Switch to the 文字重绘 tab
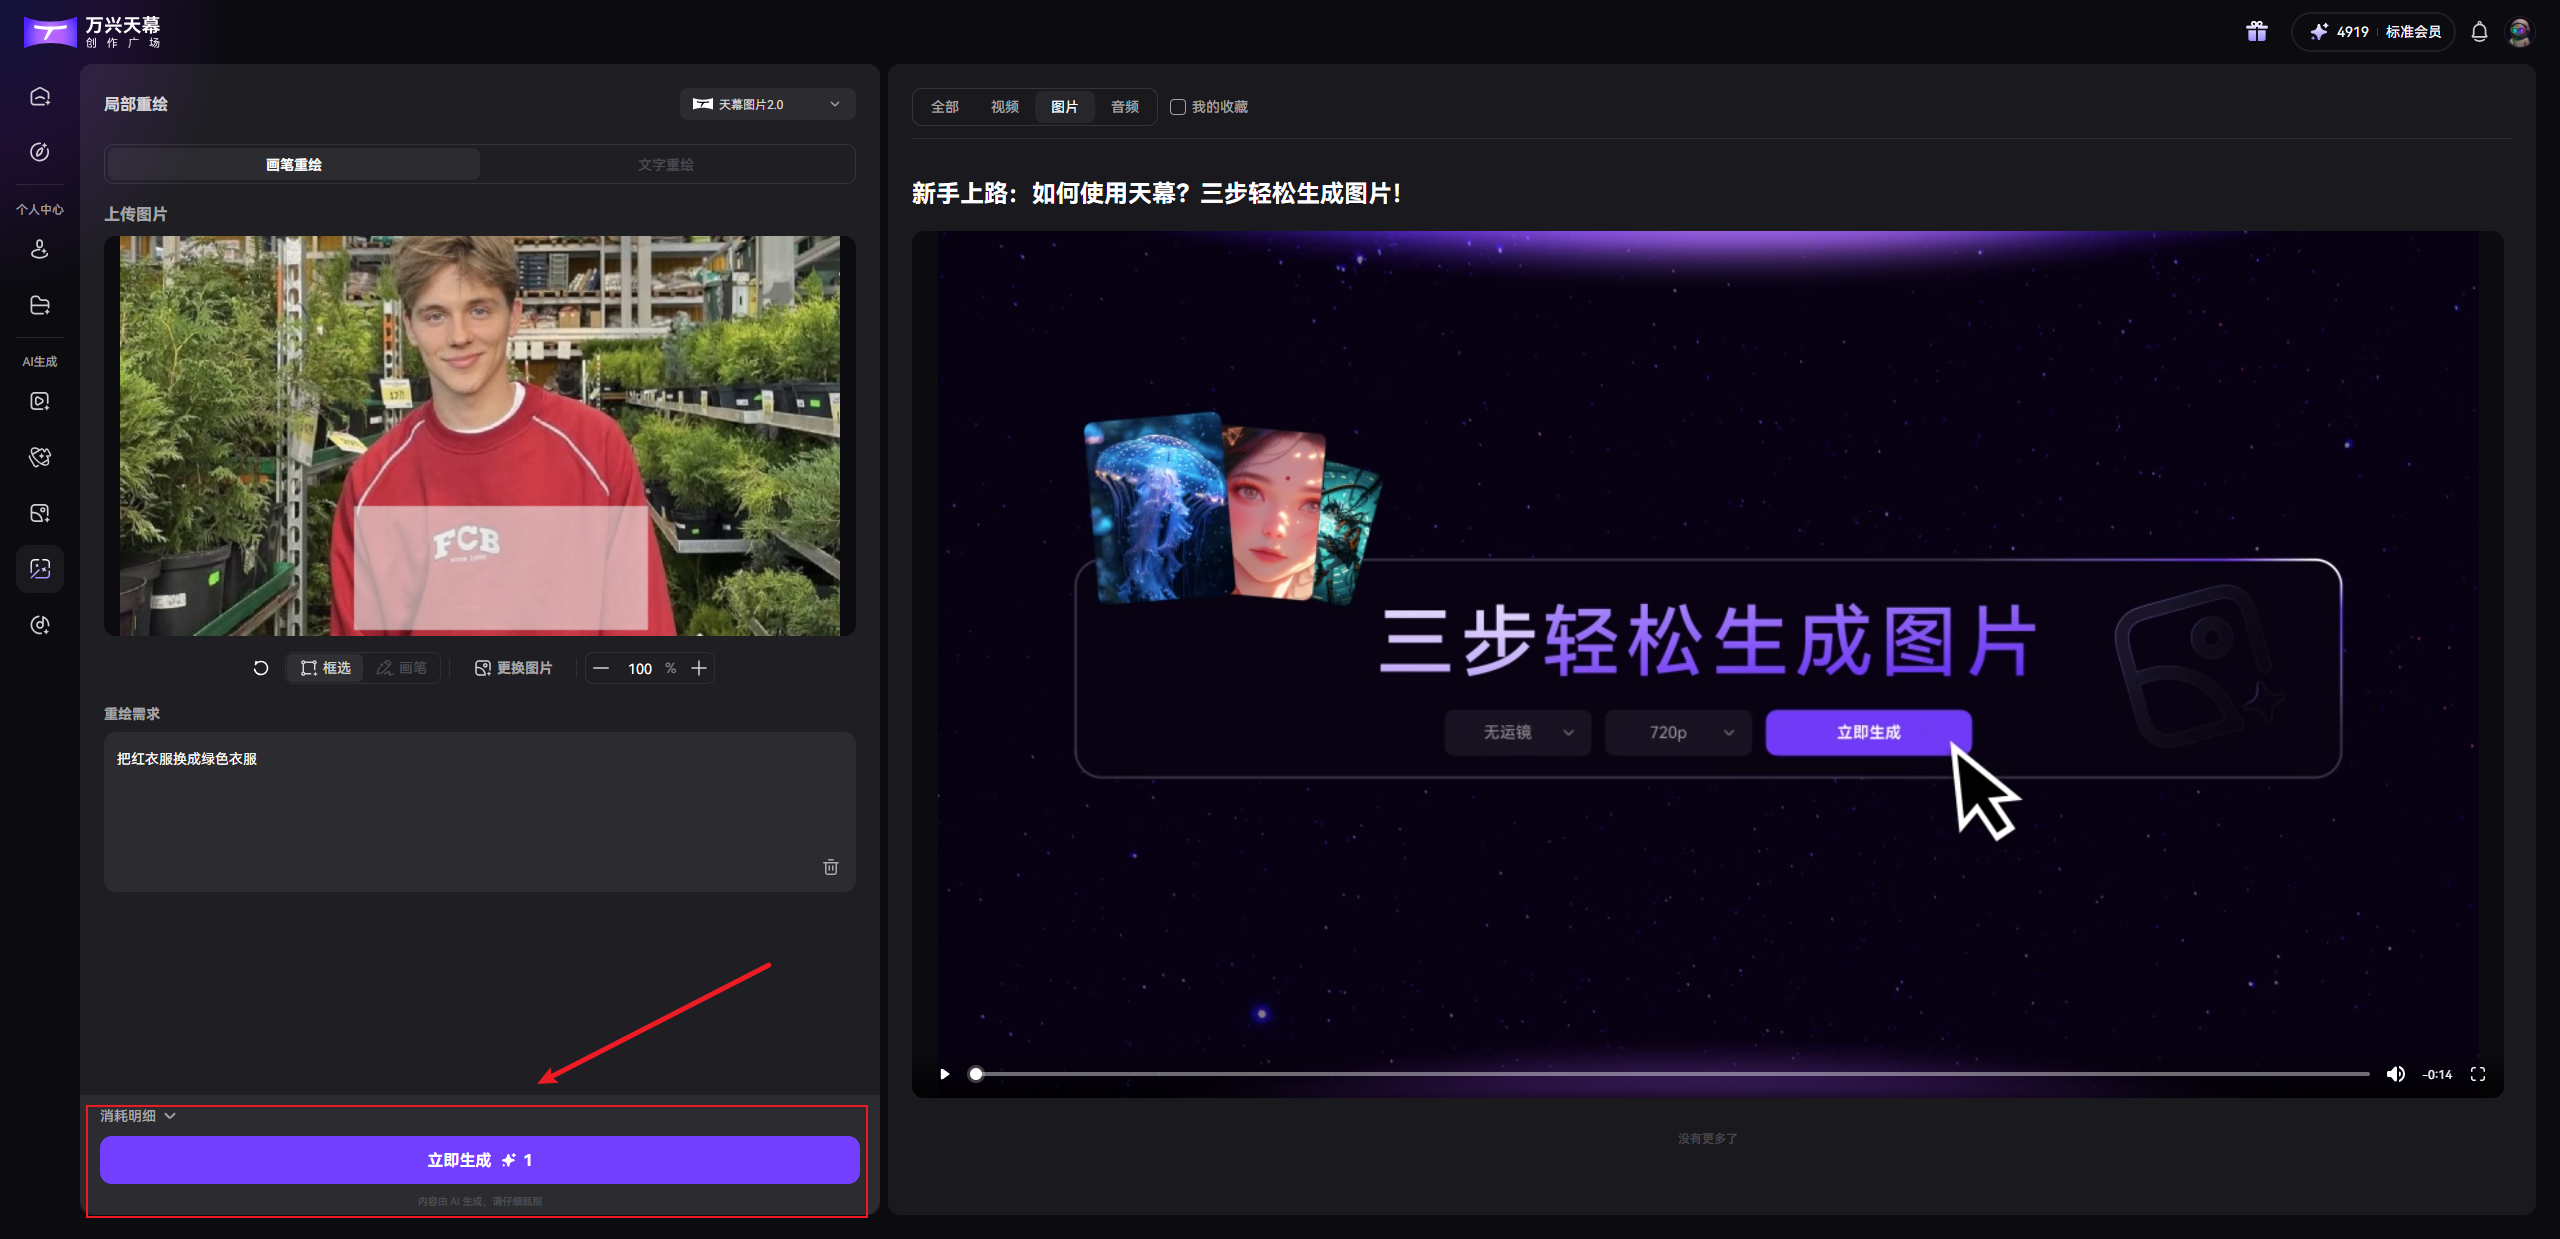The image size is (2560, 1239). [x=665, y=163]
